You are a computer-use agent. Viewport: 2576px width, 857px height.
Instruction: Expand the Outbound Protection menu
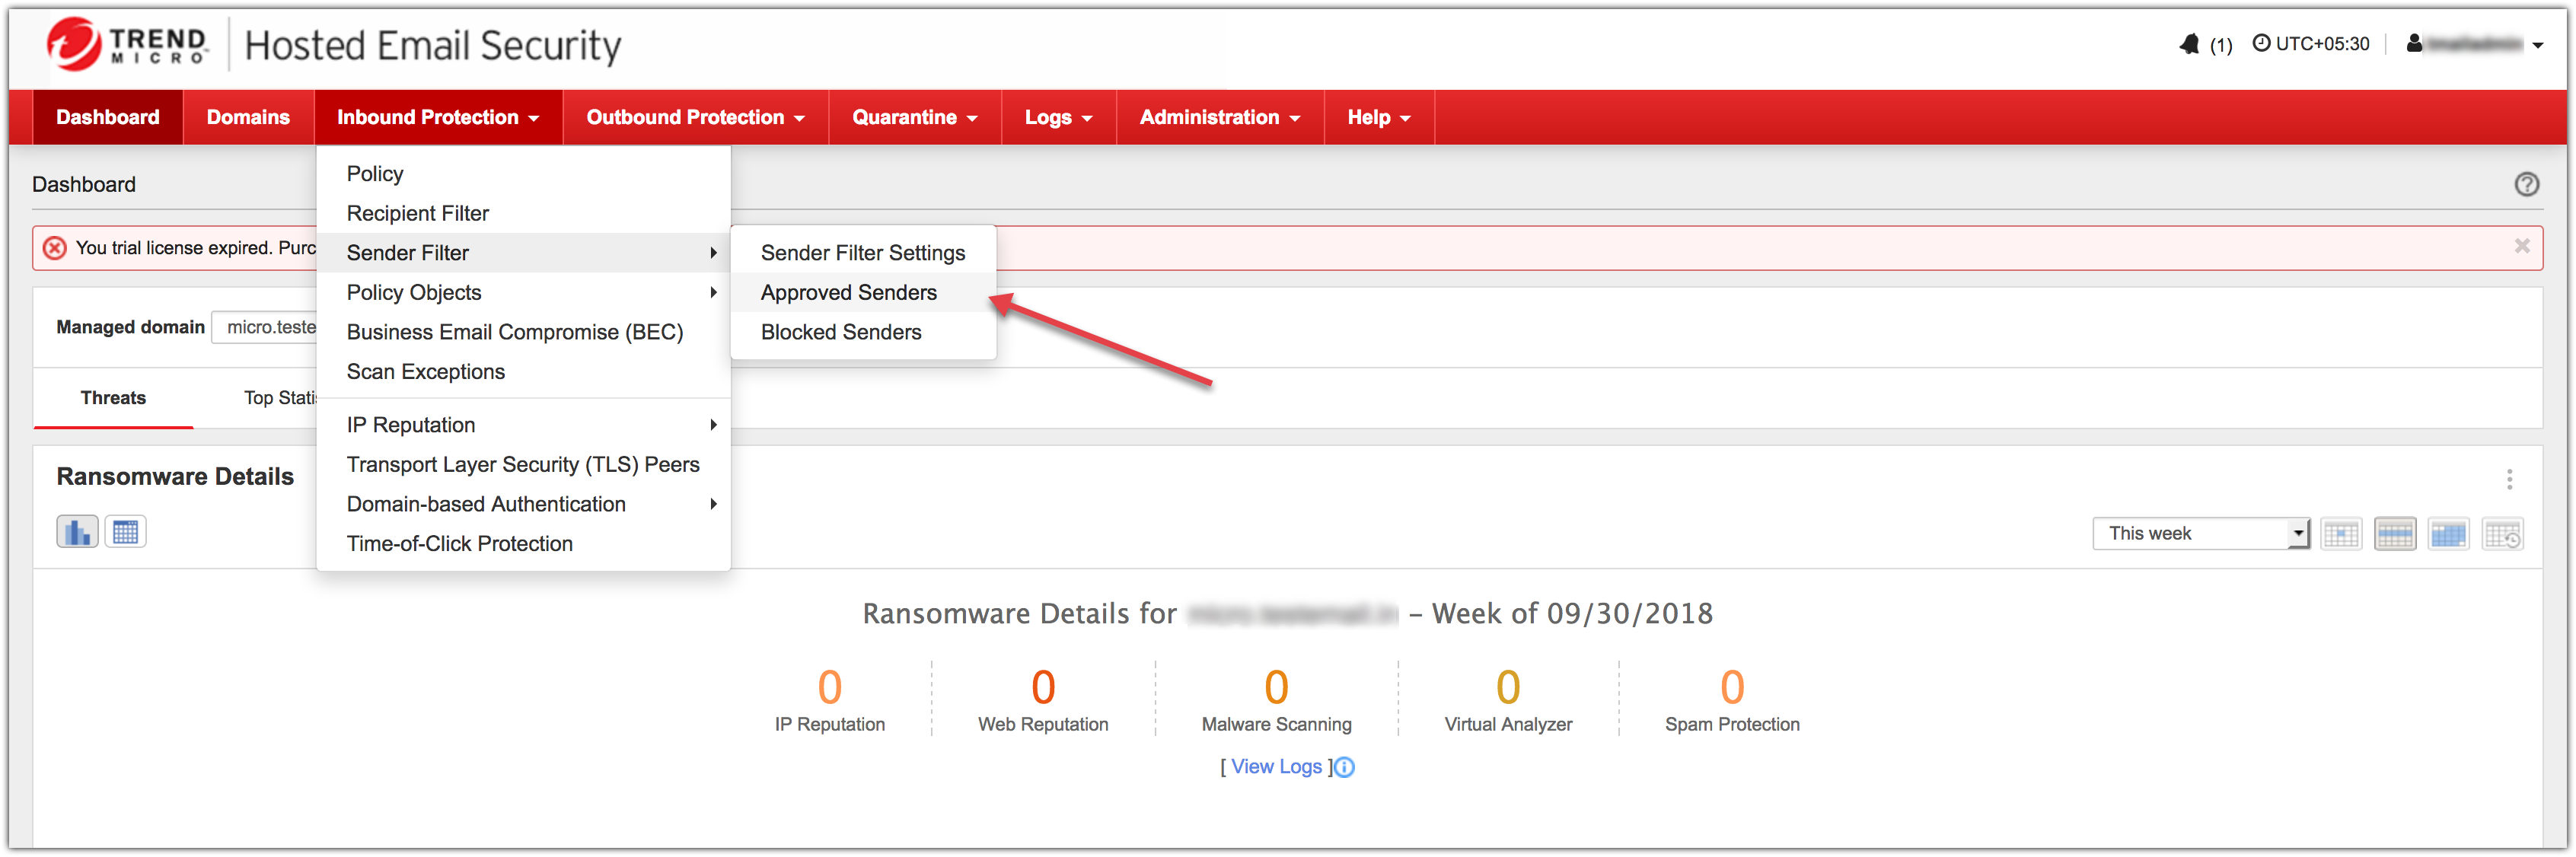point(695,117)
